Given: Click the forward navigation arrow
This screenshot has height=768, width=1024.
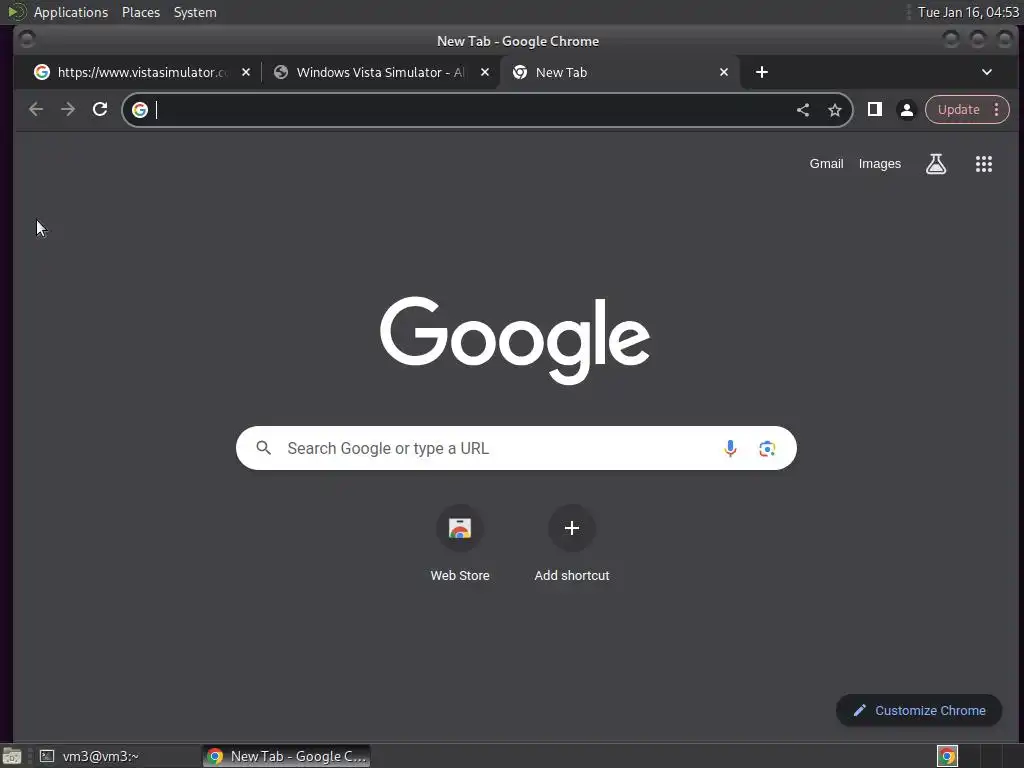Looking at the screenshot, I should [68, 109].
